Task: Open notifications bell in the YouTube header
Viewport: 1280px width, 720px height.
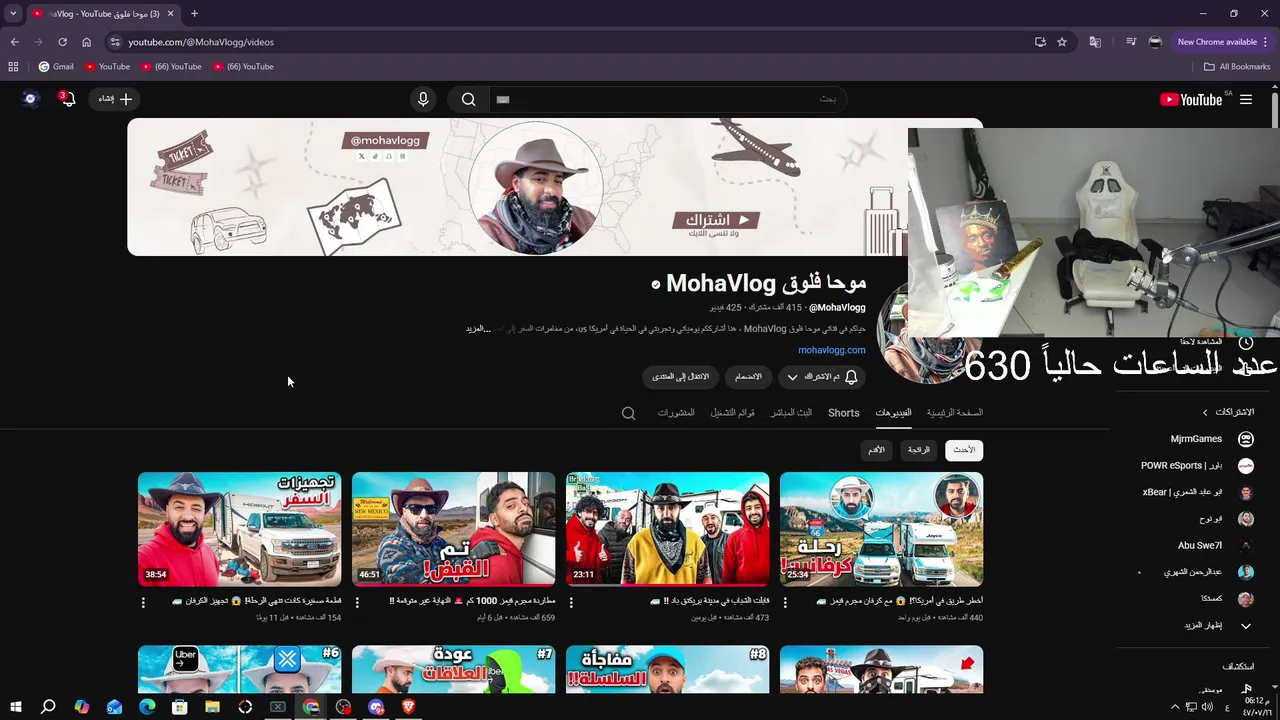Action: [68, 99]
